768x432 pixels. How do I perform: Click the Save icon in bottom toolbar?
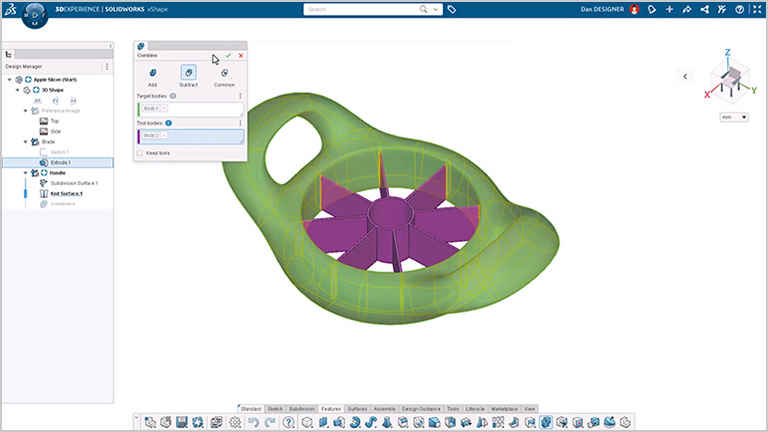[181, 423]
